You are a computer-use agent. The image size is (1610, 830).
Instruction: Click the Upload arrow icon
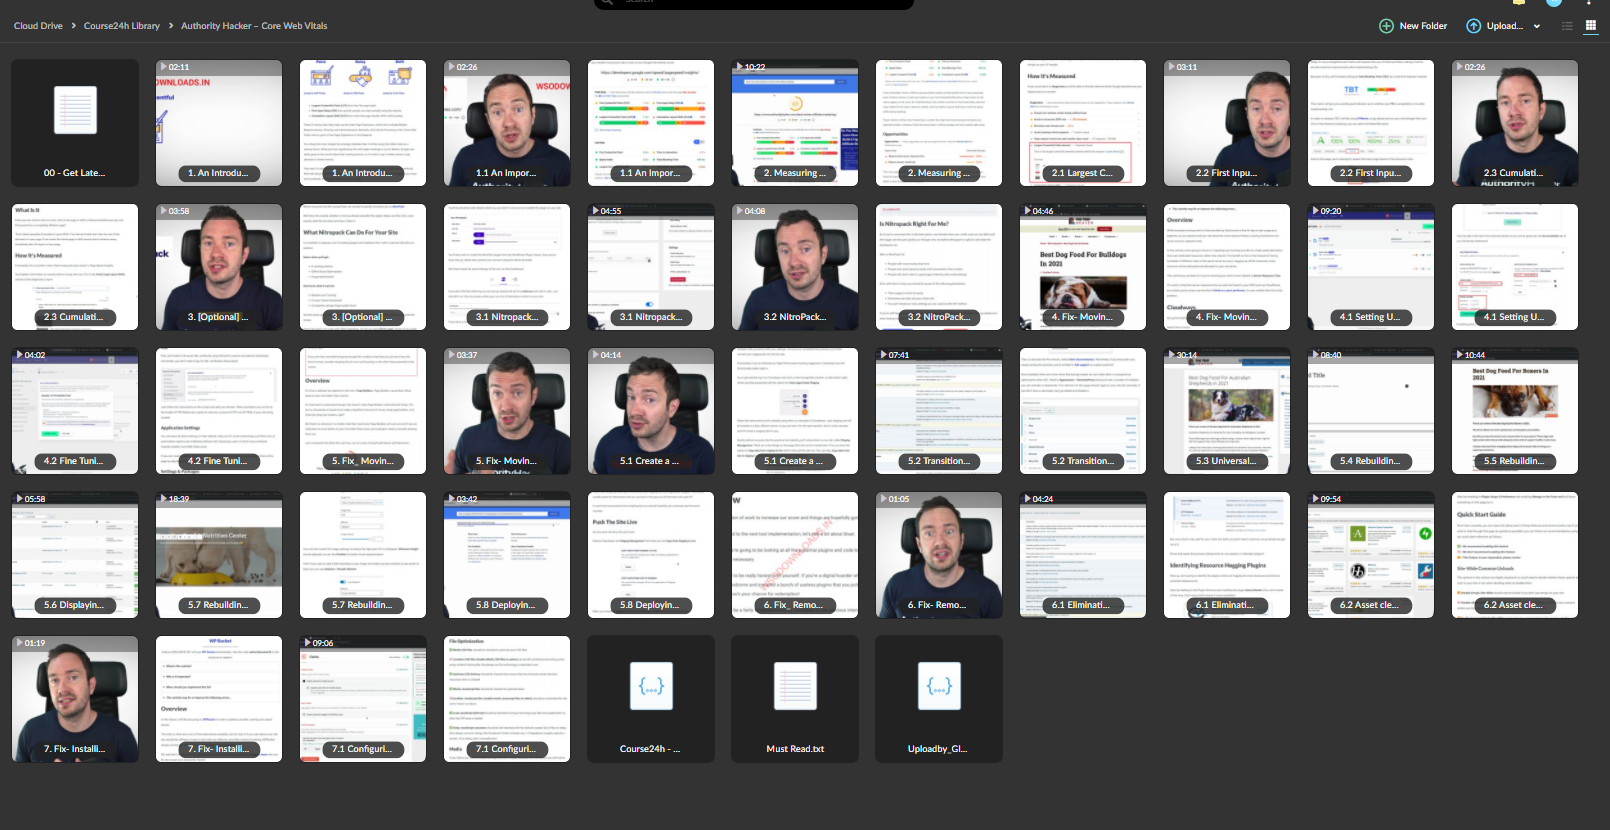1473,26
